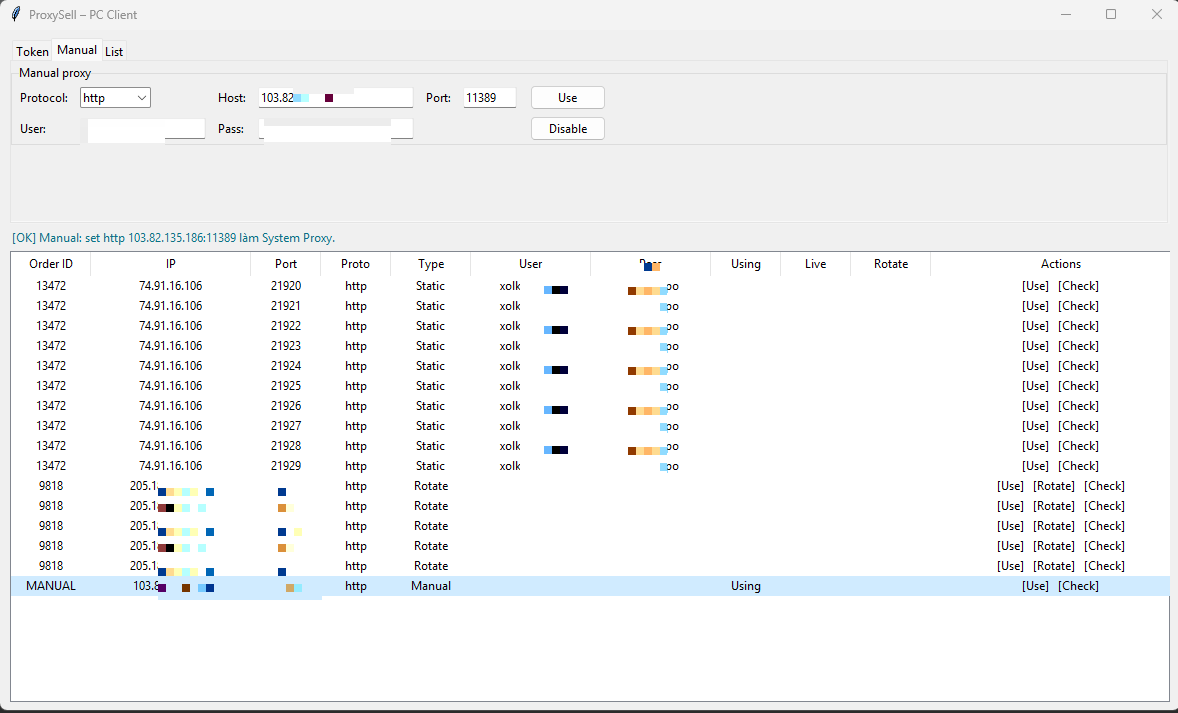Click the Order ID column header
Screen dimensions: 1178x713
[49, 263]
